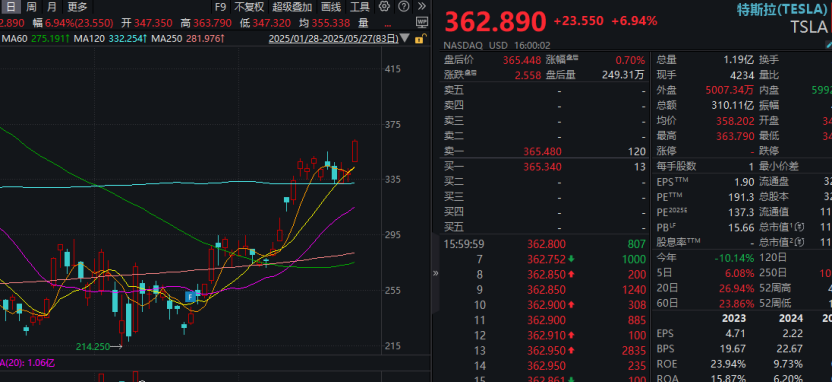Click the 375 price axis label
Viewport: 832px width, 382px height.
click(x=393, y=125)
